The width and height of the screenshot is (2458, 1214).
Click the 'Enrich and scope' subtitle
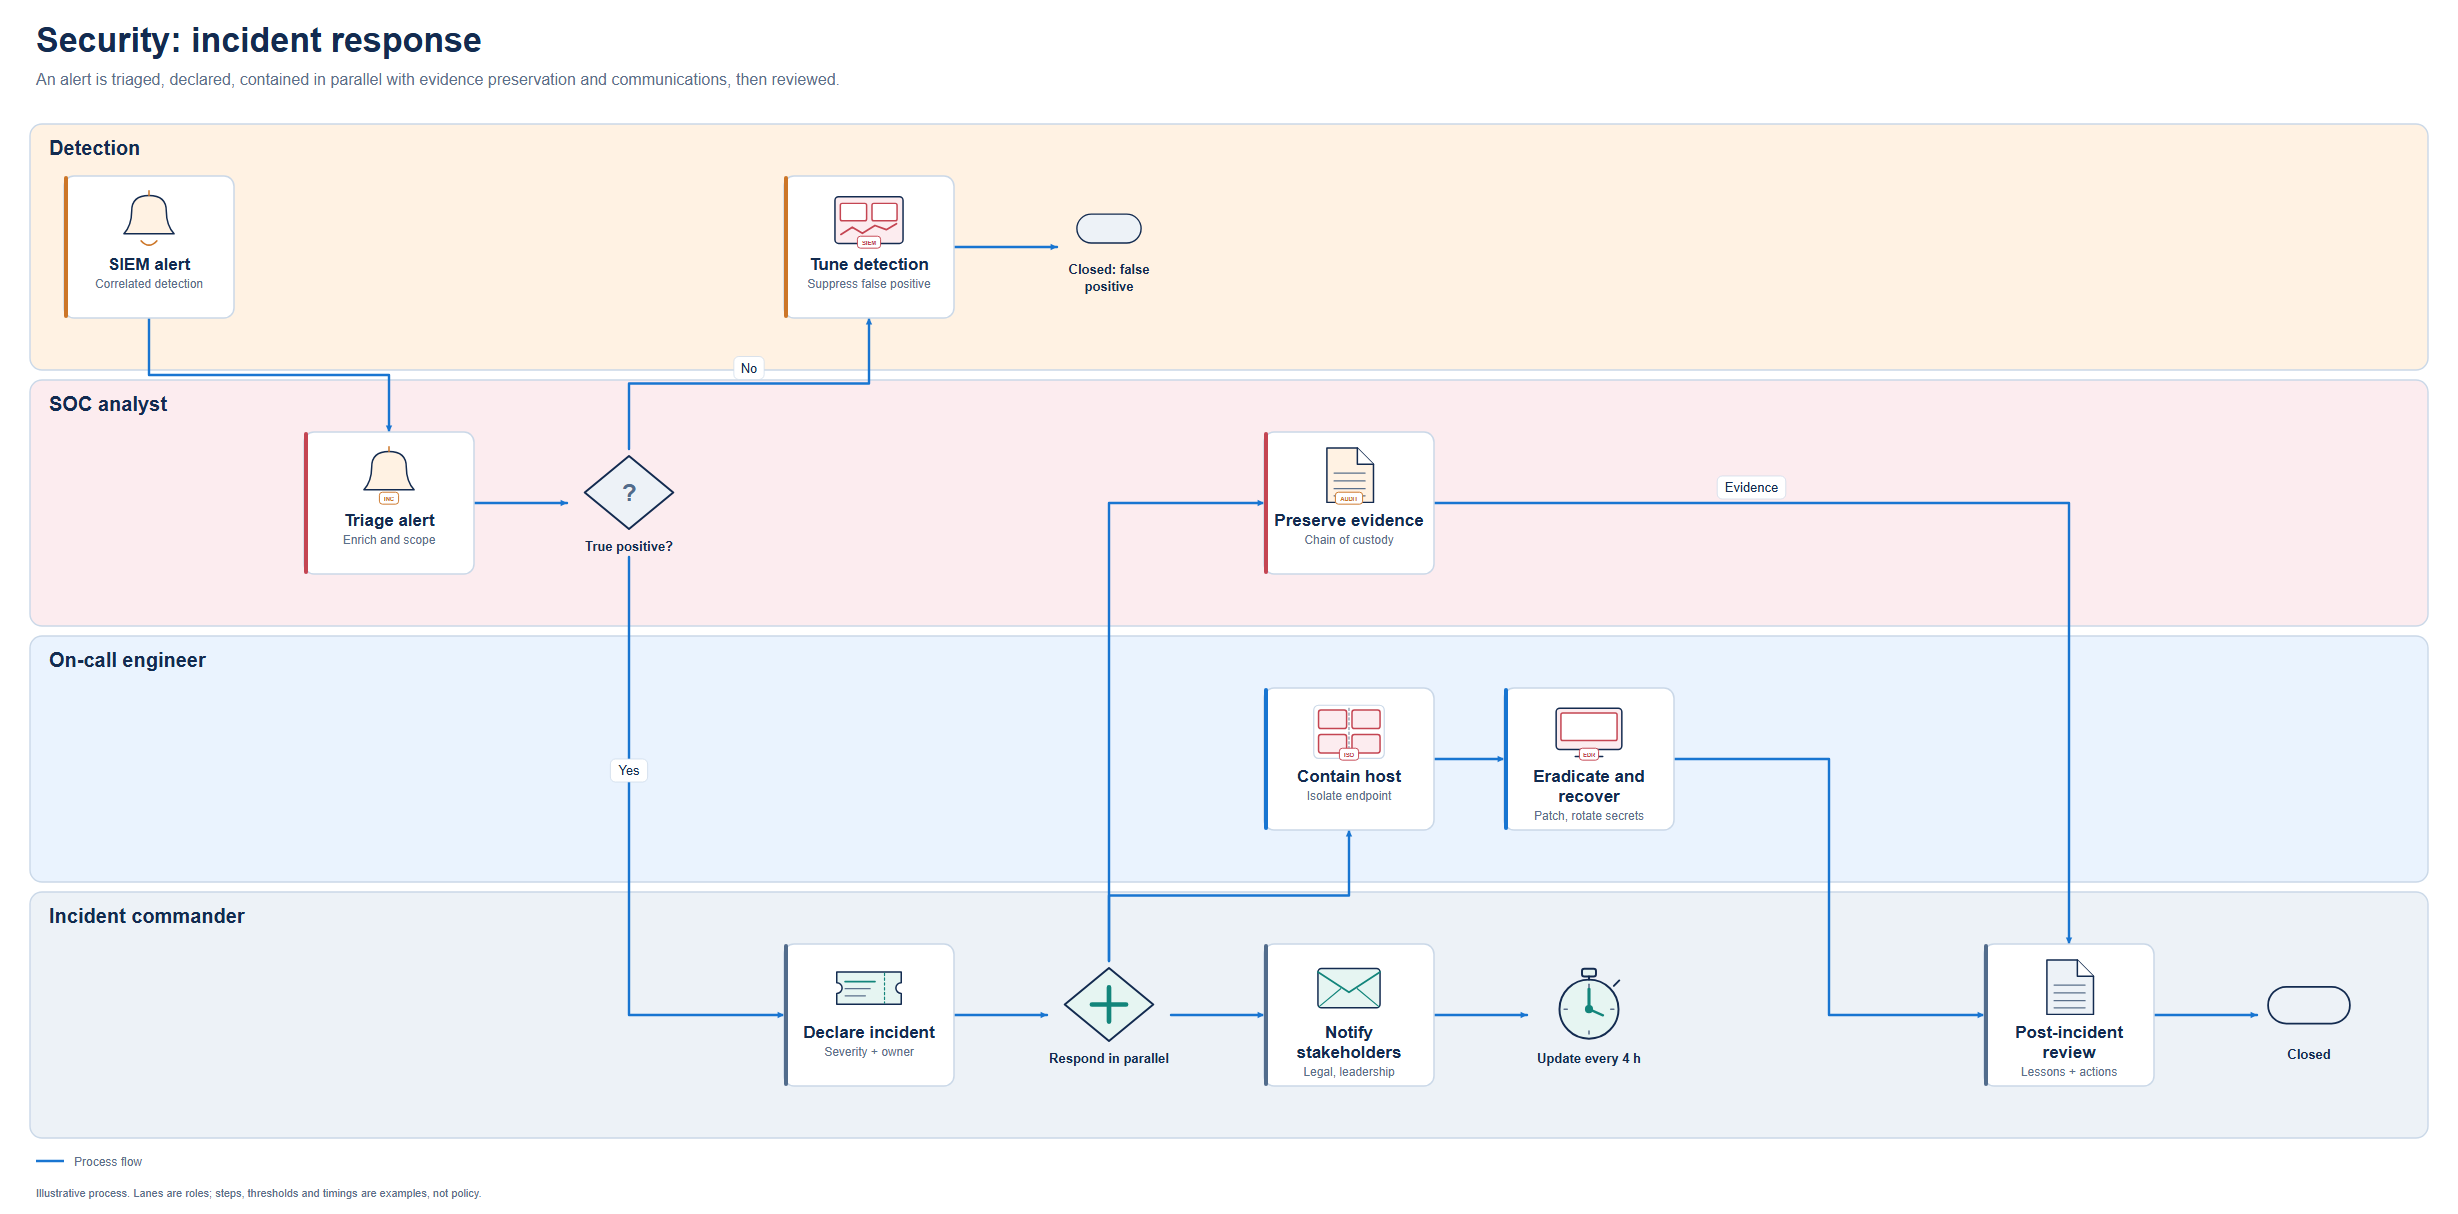[x=389, y=540]
